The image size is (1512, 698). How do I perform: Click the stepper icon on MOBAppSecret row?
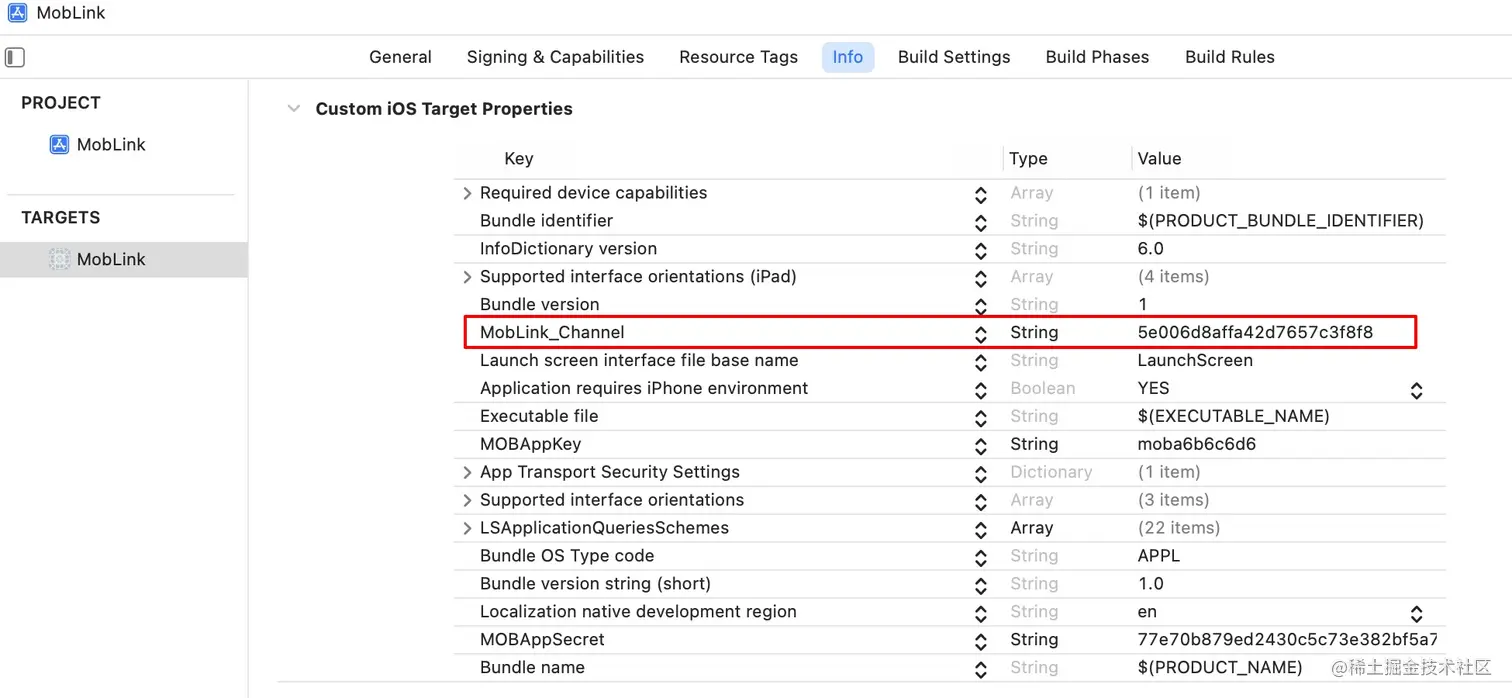pos(981,640)
